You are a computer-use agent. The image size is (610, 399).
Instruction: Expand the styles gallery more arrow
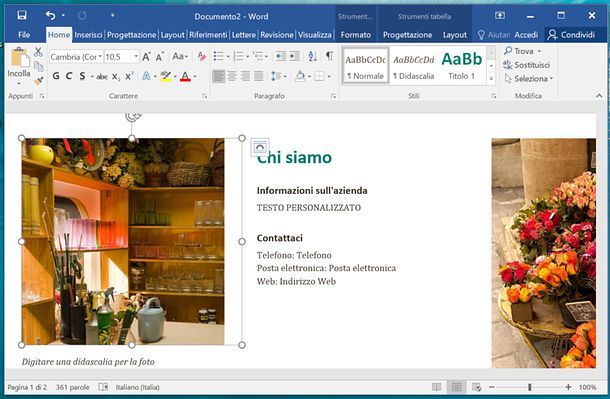point(491,79)
